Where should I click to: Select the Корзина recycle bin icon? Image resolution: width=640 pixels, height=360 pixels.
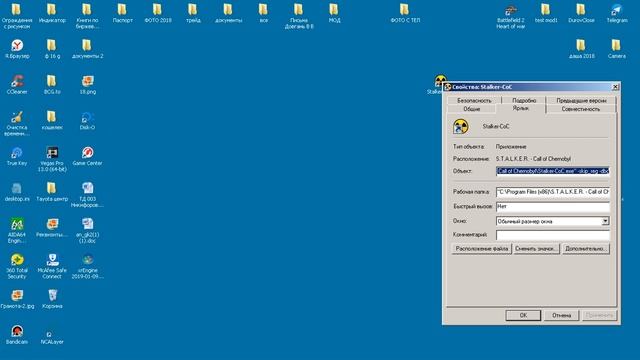(x=52, y=299)
